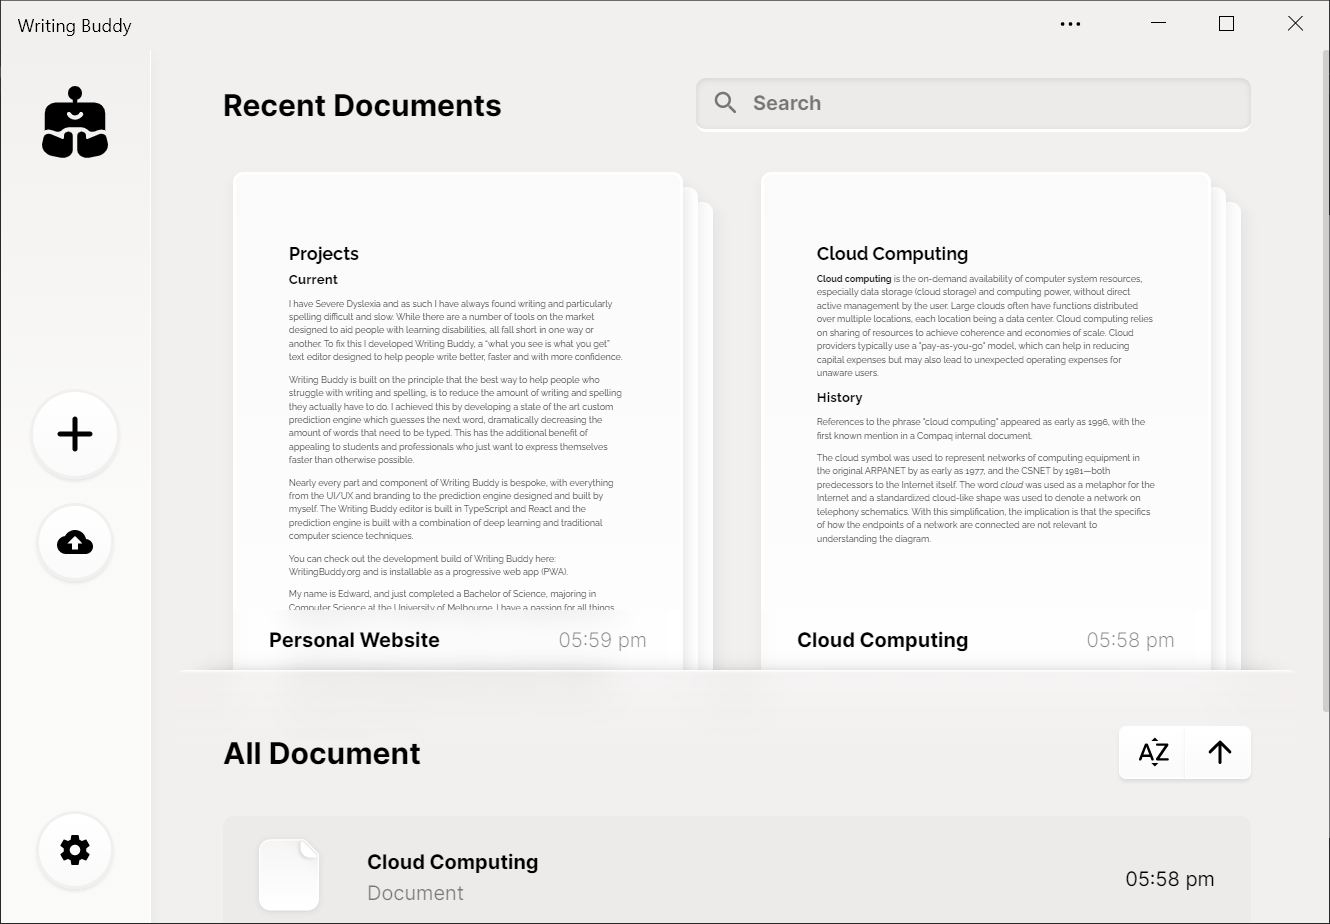Screen dimensions: 1330x924
Task: Click the Writing Buddy logo icon
Action: tap(75, 122)
